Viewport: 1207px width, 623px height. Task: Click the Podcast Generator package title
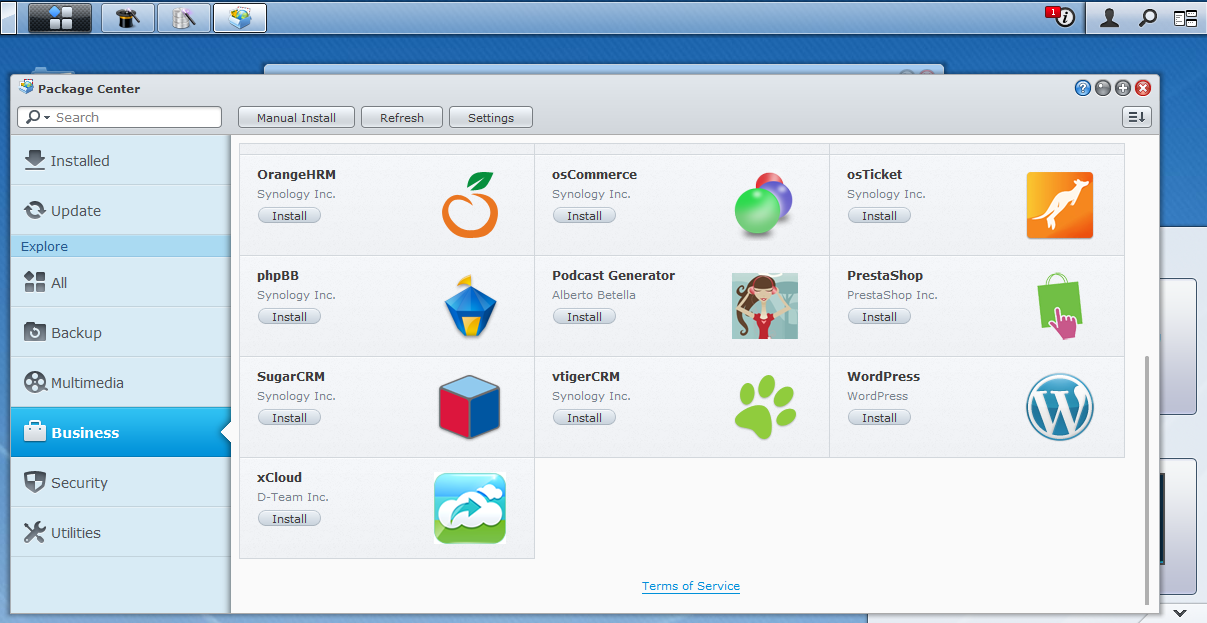click(x=613, y=275)
